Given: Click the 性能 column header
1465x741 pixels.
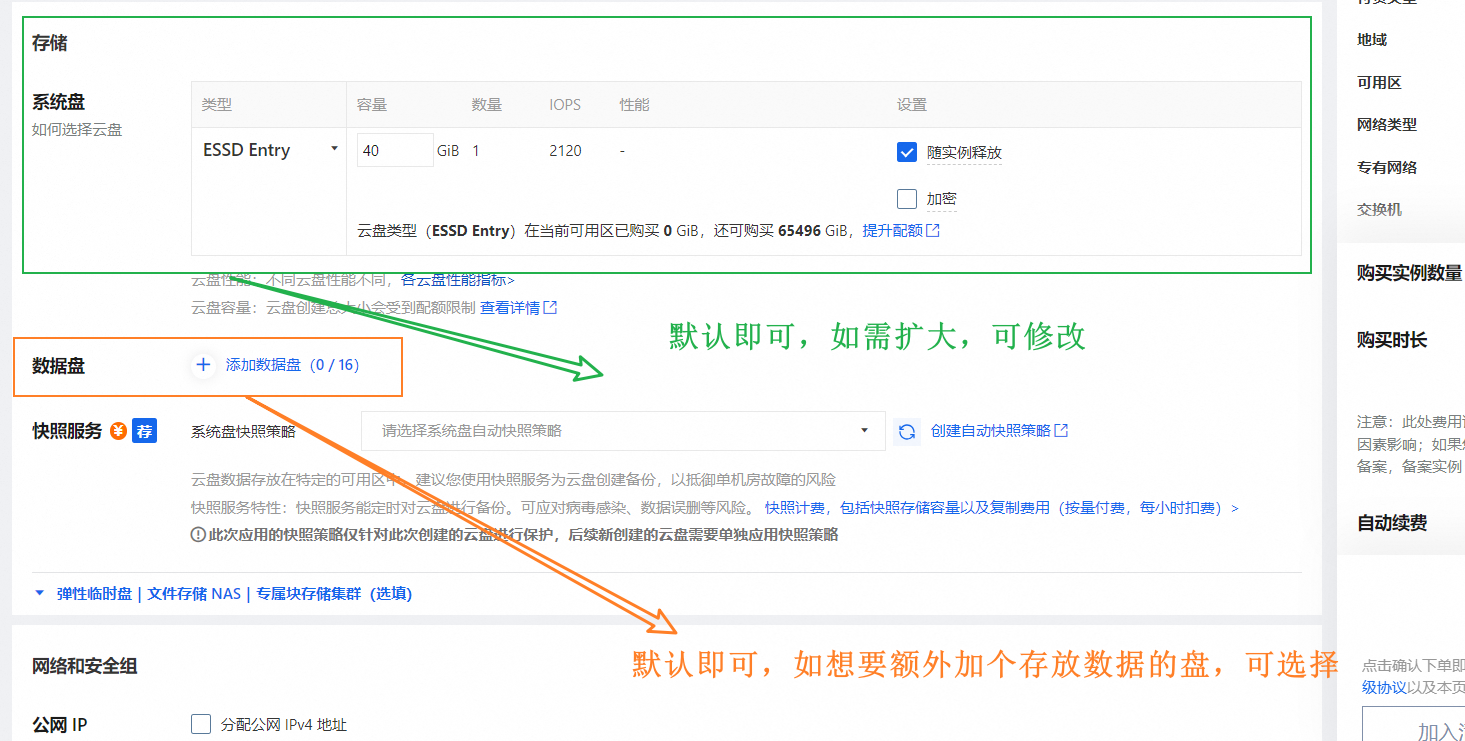Looking at the screenshot, I should click(x=634, y=104).
